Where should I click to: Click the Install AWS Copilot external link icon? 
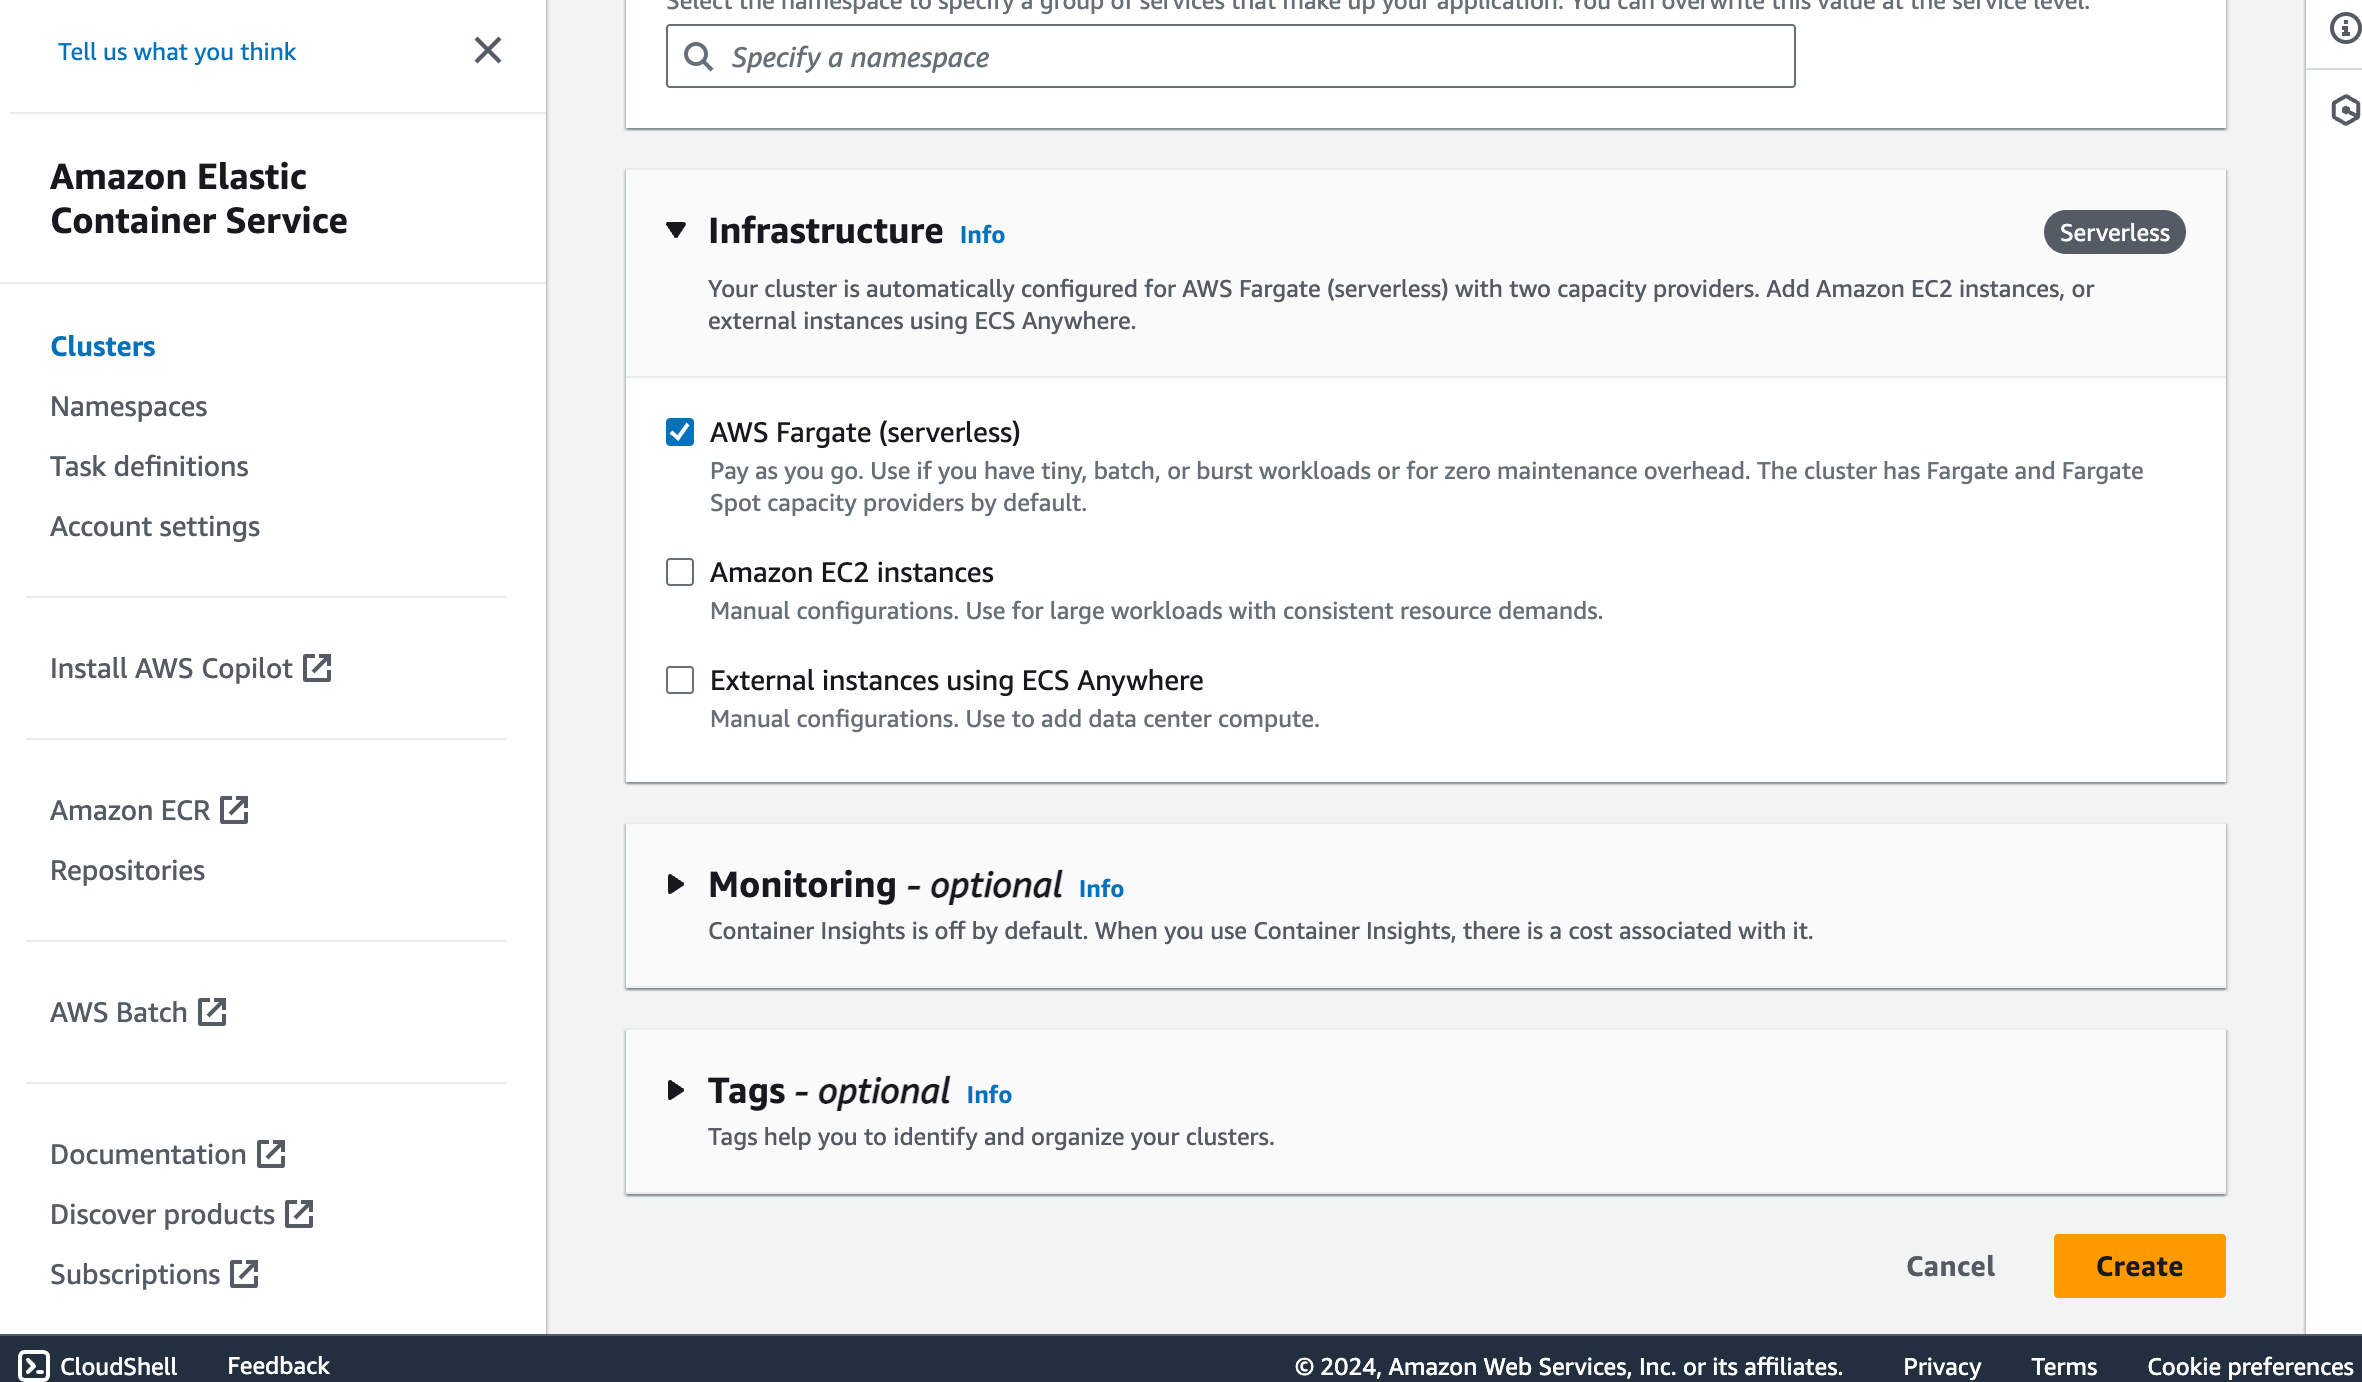pyautogui.click(x=317, y=668)
